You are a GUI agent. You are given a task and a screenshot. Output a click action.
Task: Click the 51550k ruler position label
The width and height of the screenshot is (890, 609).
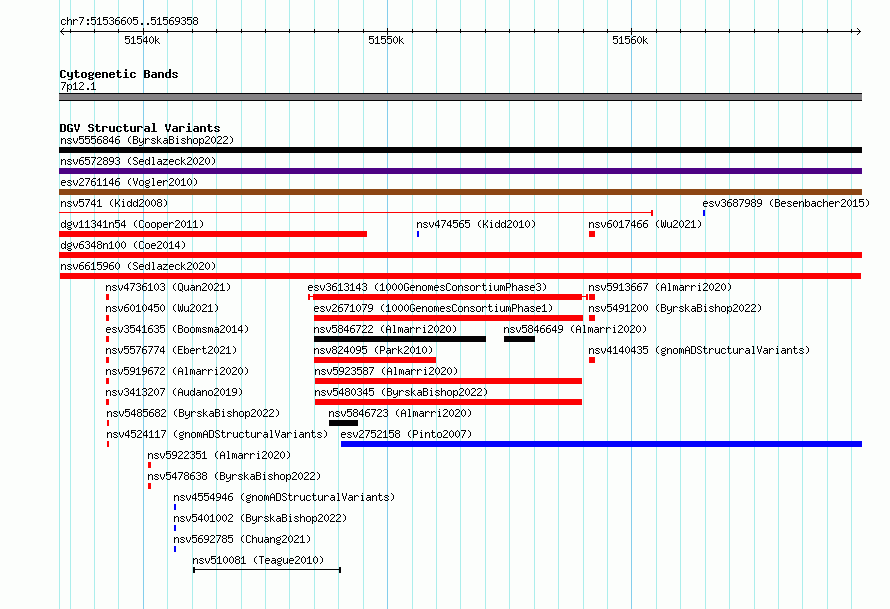386,40
